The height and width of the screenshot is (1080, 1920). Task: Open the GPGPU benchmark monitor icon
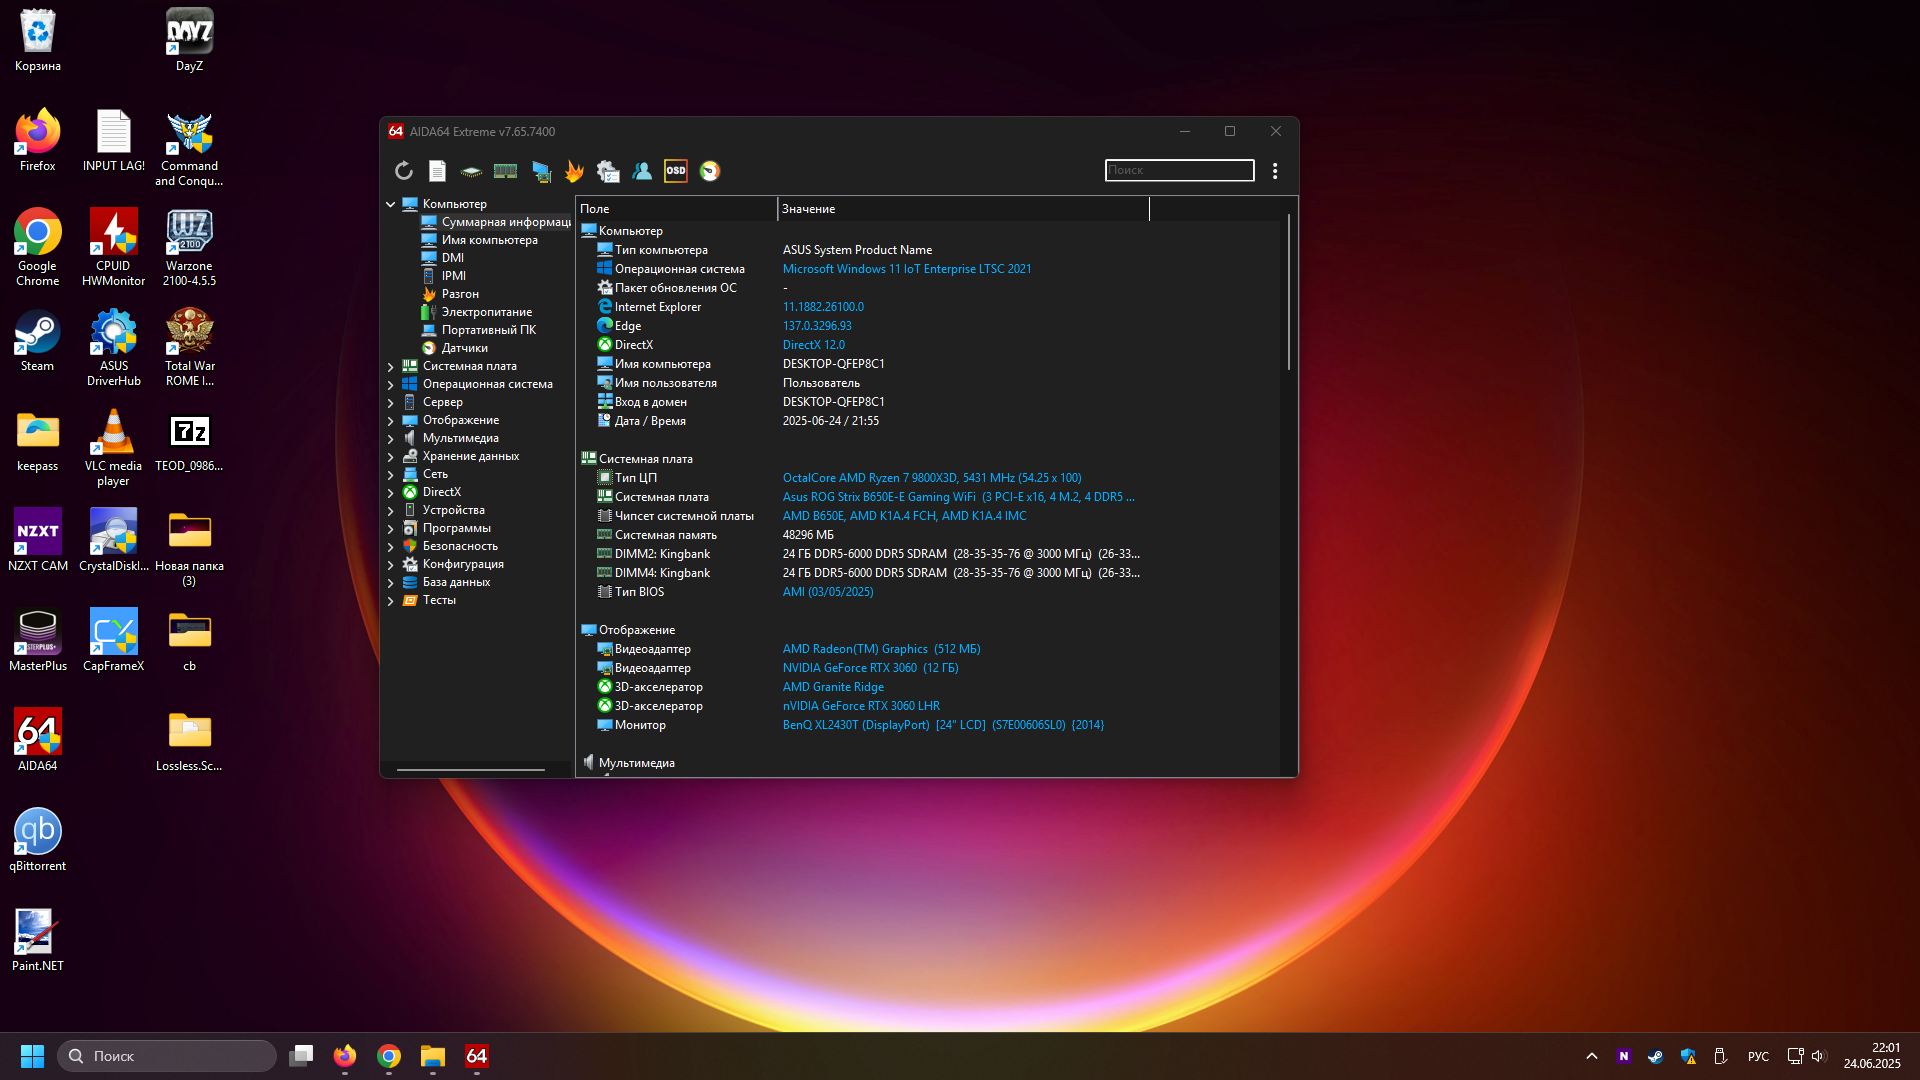(541, 171)
